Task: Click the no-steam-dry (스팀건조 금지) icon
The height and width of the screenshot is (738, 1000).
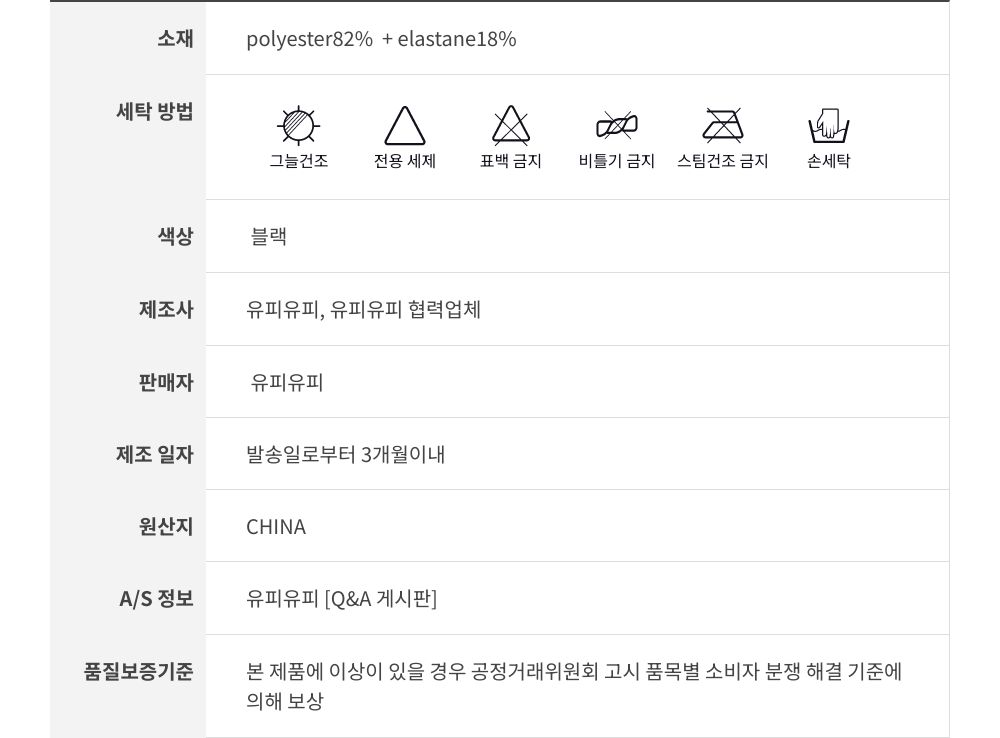Action: [x=723, y=126]
